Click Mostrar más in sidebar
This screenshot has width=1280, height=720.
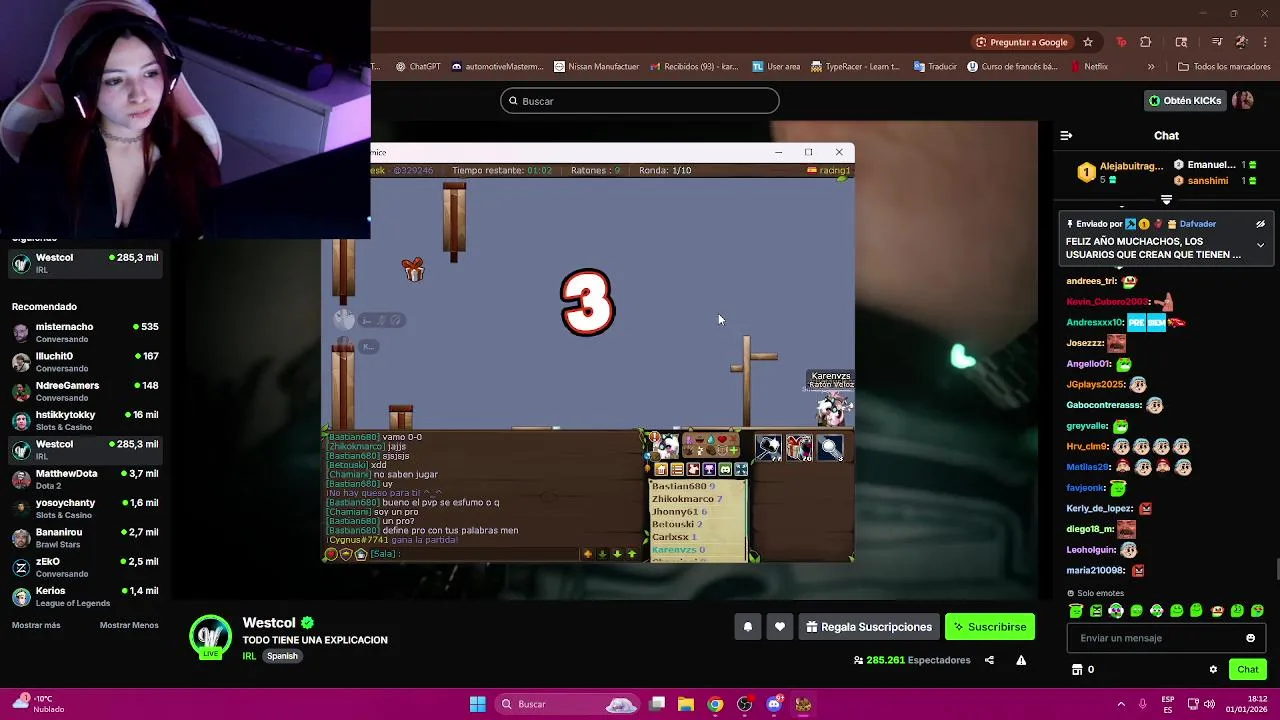pyautogui.click(x=36, y=625)
